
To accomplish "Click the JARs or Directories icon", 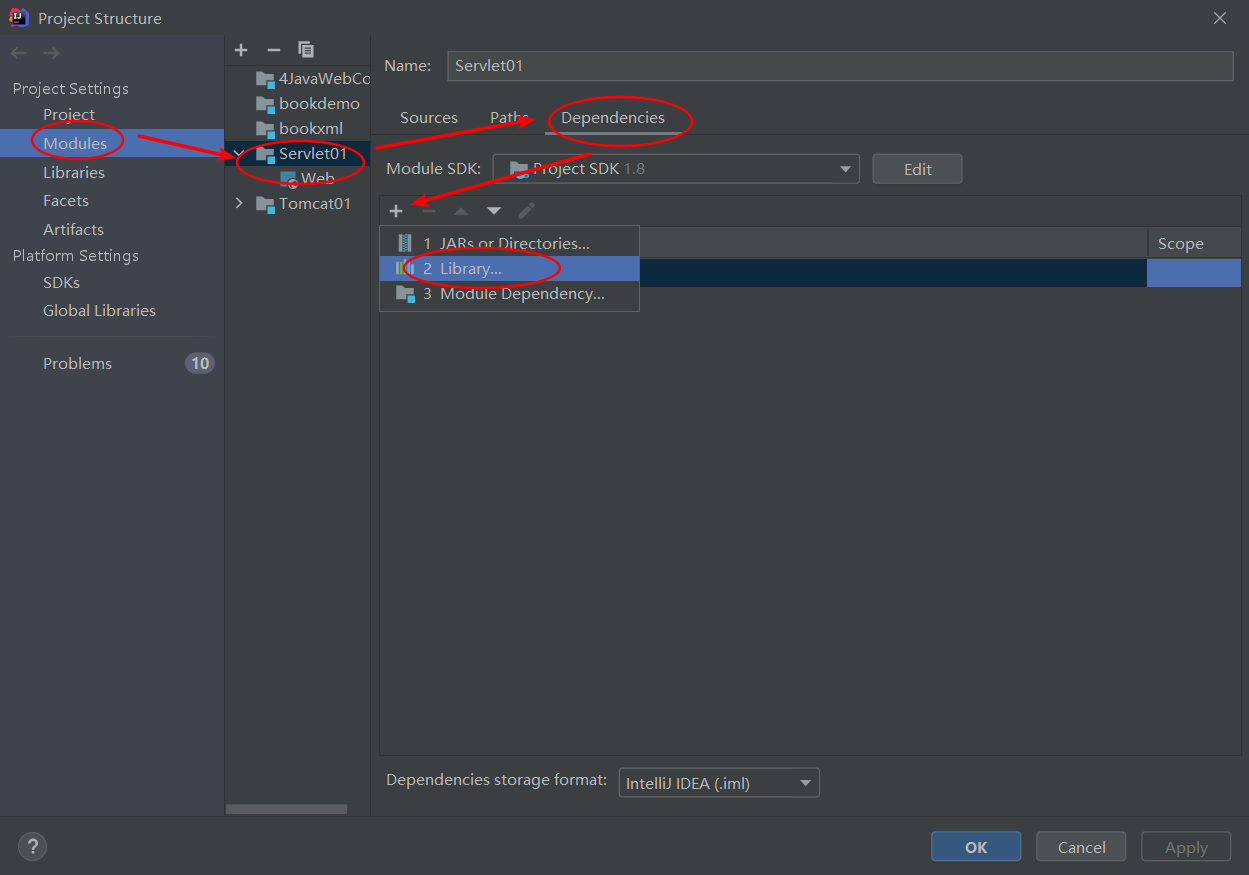I will pyautogui.click(x=405, y=243).
